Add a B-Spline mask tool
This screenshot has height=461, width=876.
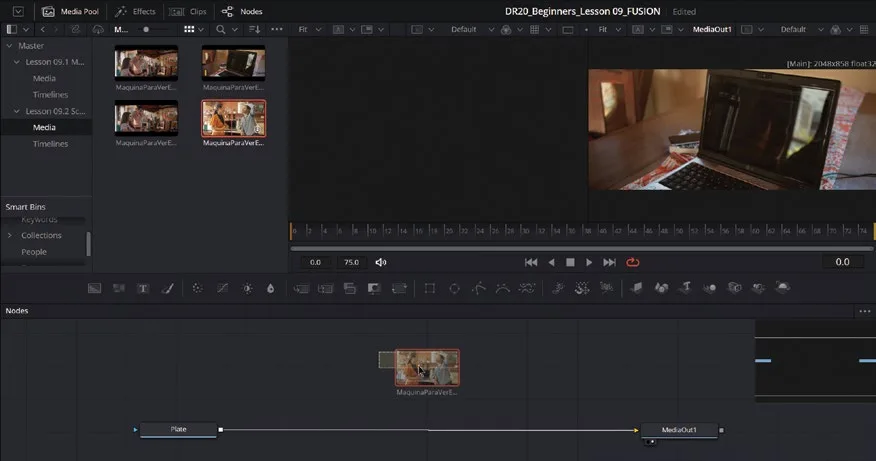click(503, 288)
